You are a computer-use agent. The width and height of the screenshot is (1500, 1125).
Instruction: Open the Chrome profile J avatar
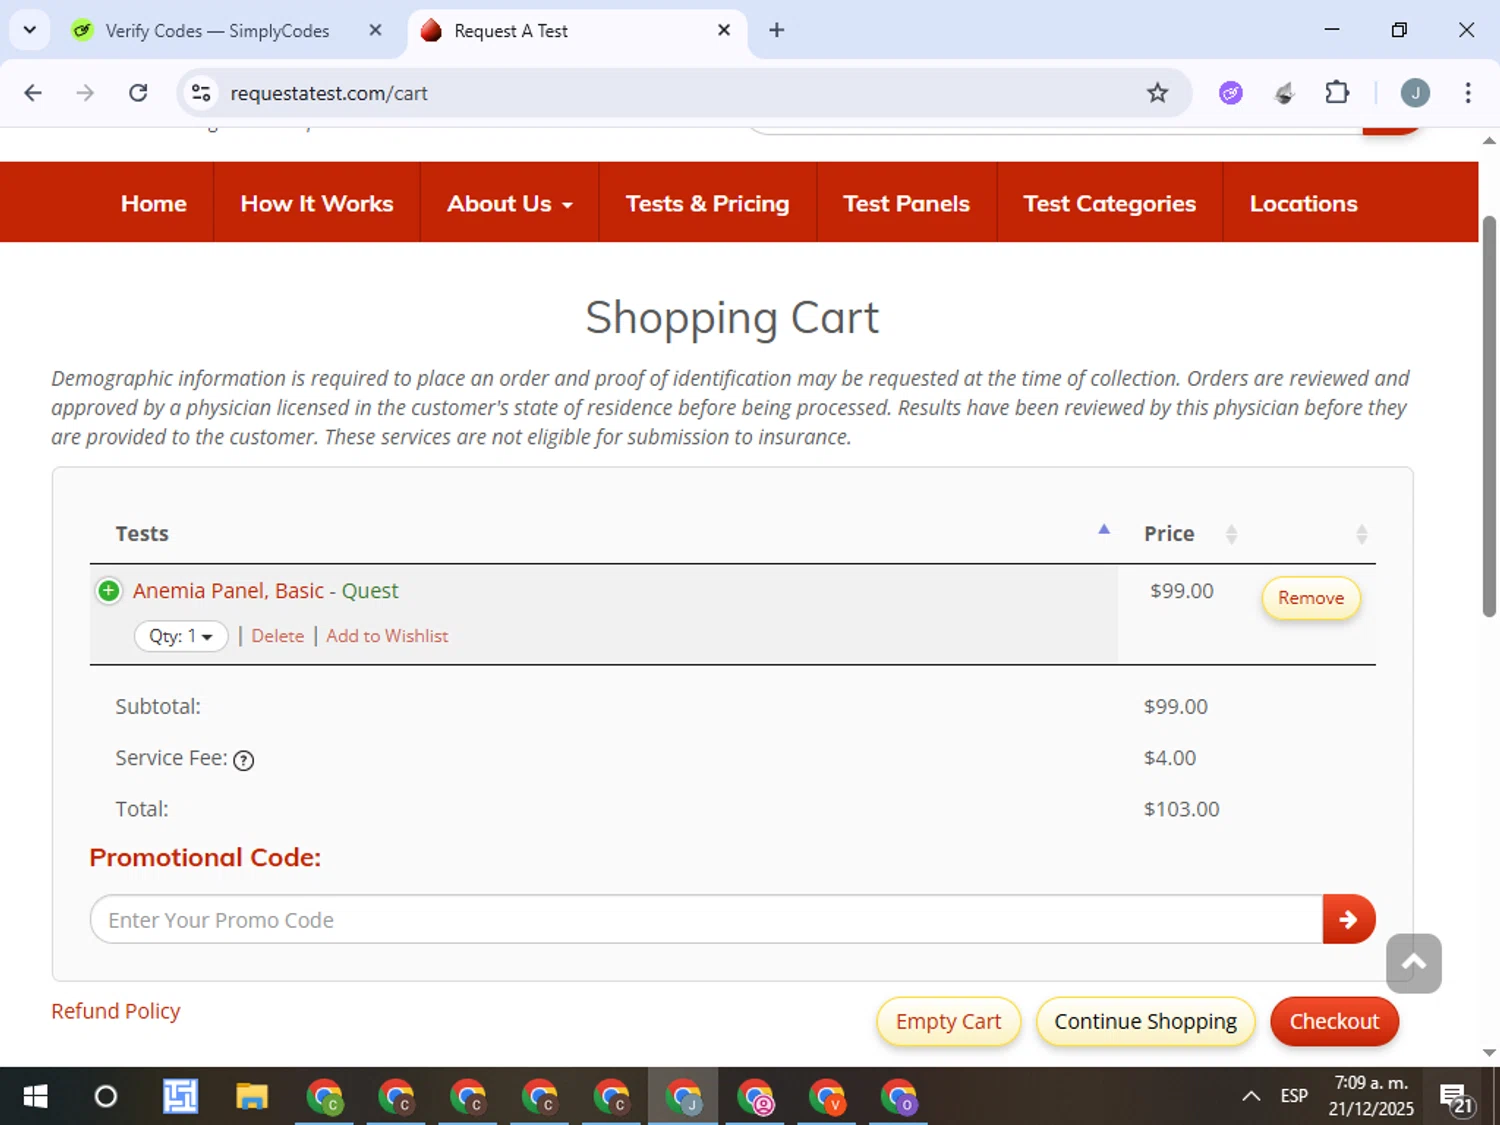[1414, 93]
